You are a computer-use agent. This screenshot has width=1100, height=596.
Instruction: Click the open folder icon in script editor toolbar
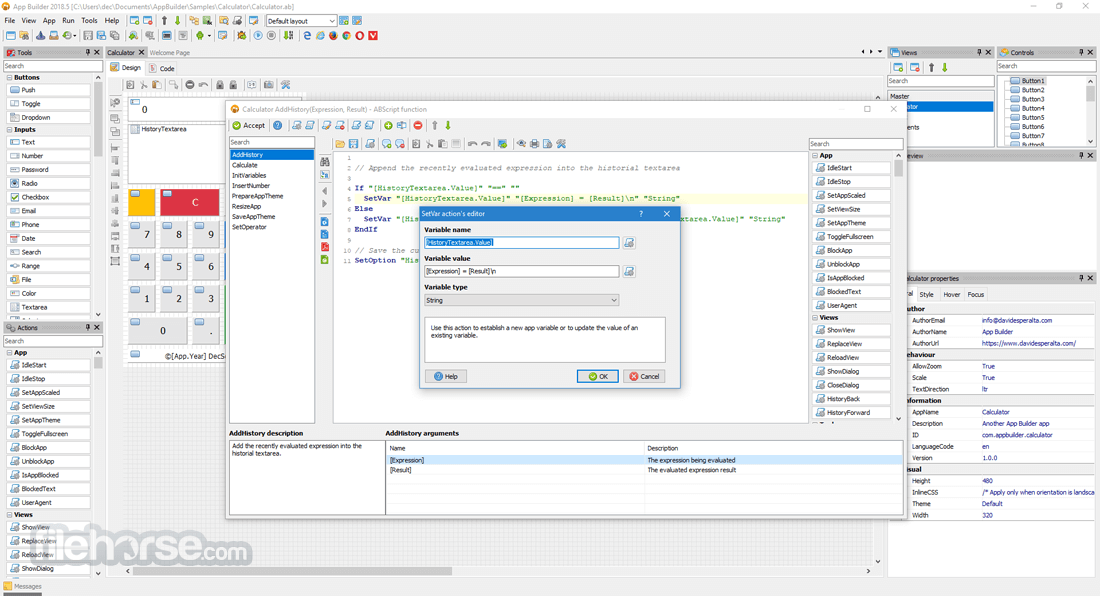(340, 144)
